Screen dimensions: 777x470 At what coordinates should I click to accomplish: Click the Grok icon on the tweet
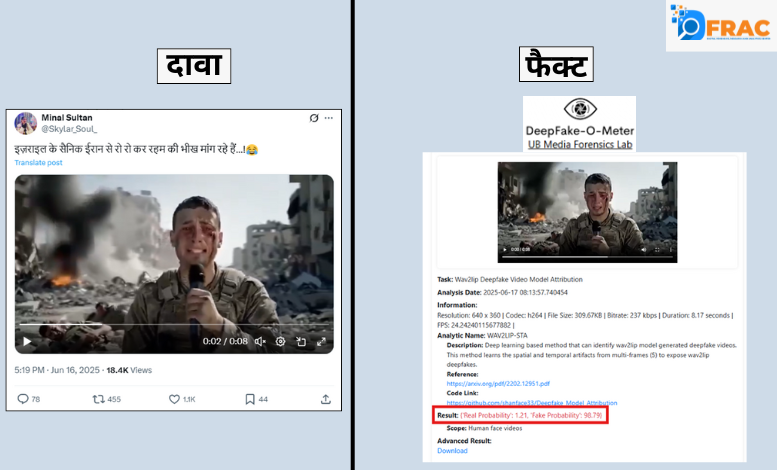pyautogui.click(x=314, y=118)
